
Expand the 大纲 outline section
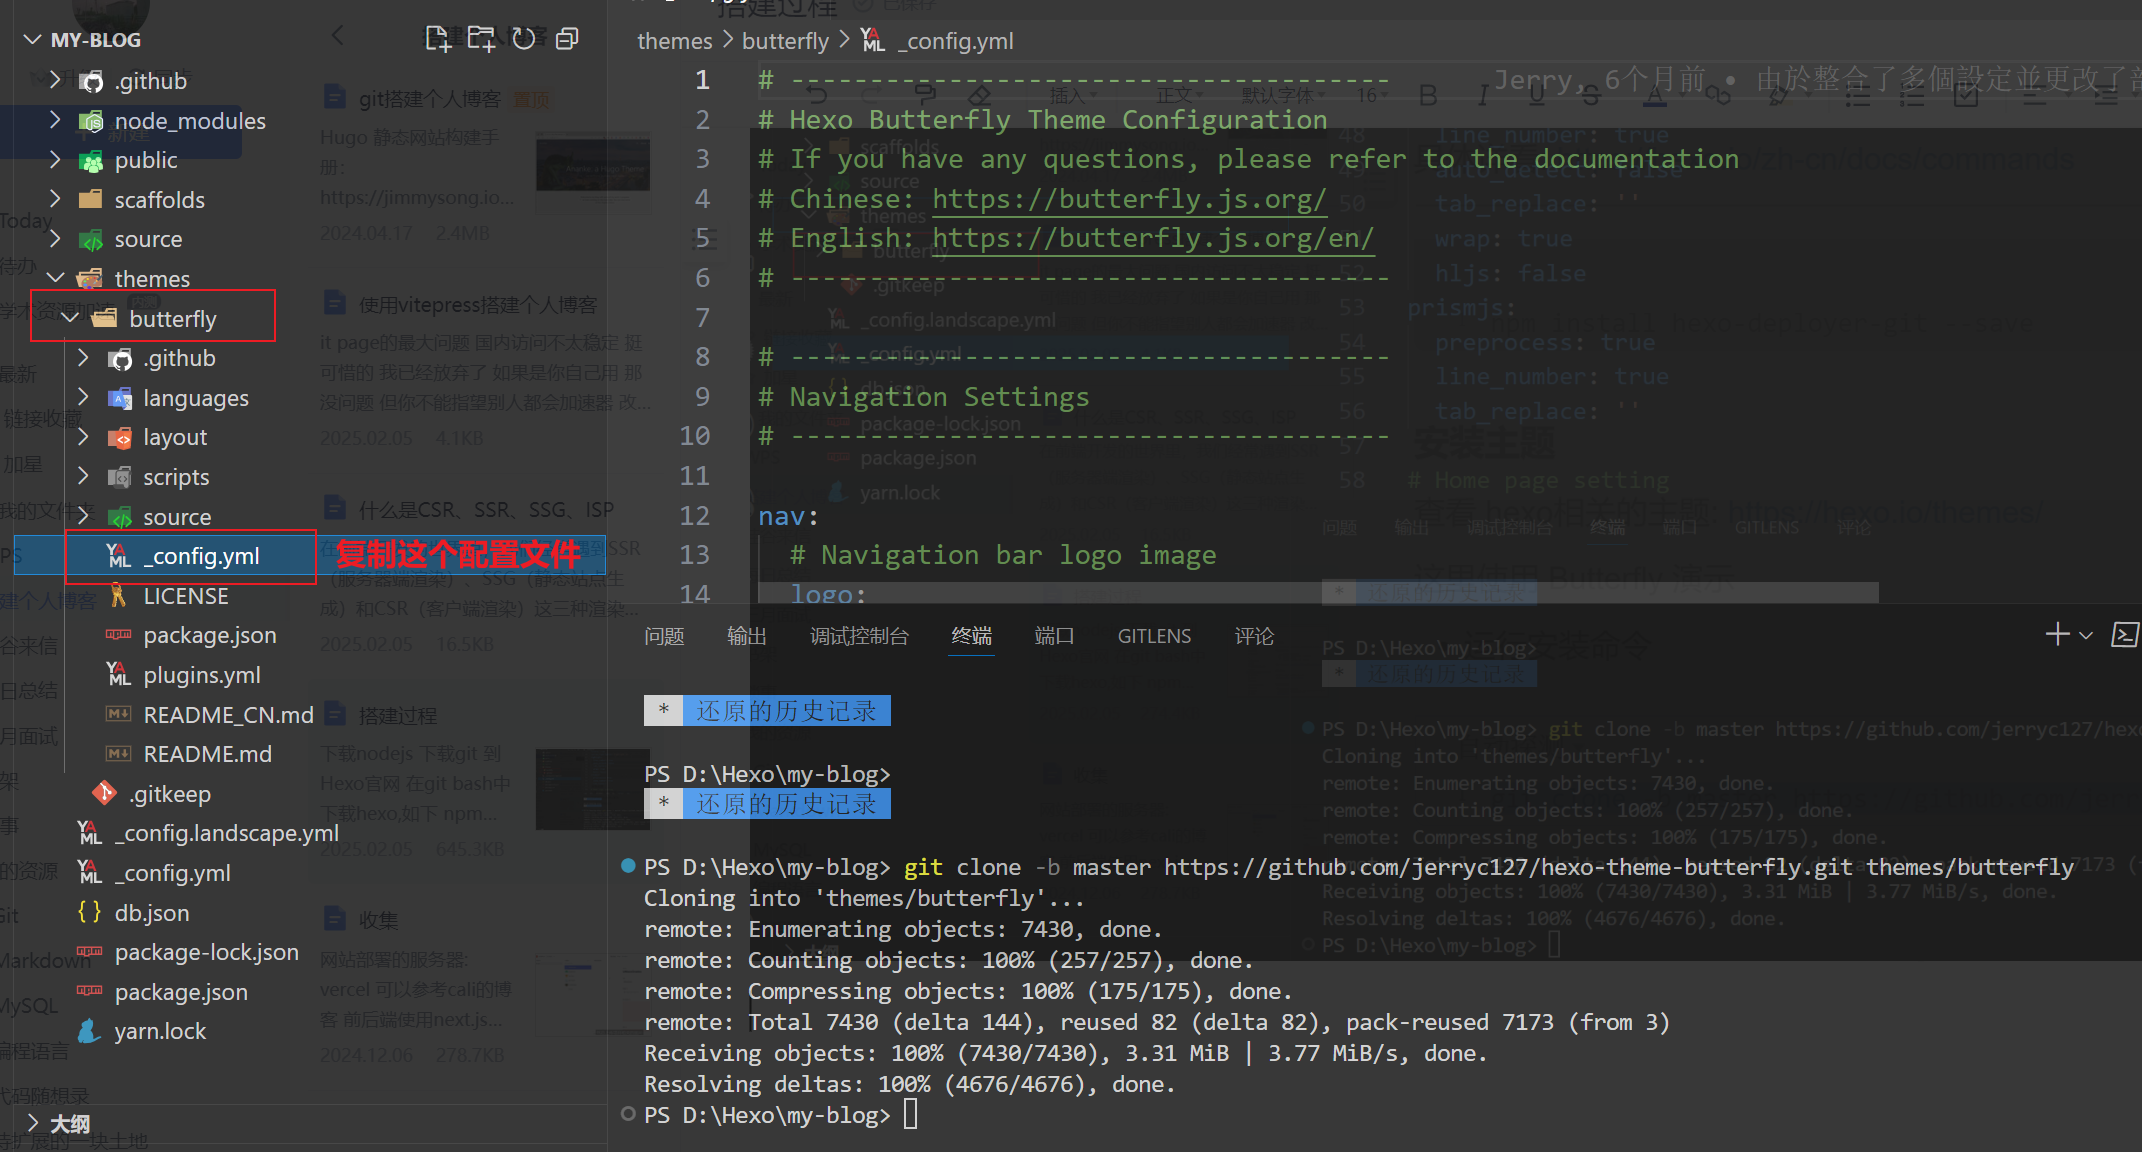point(69,1124)
